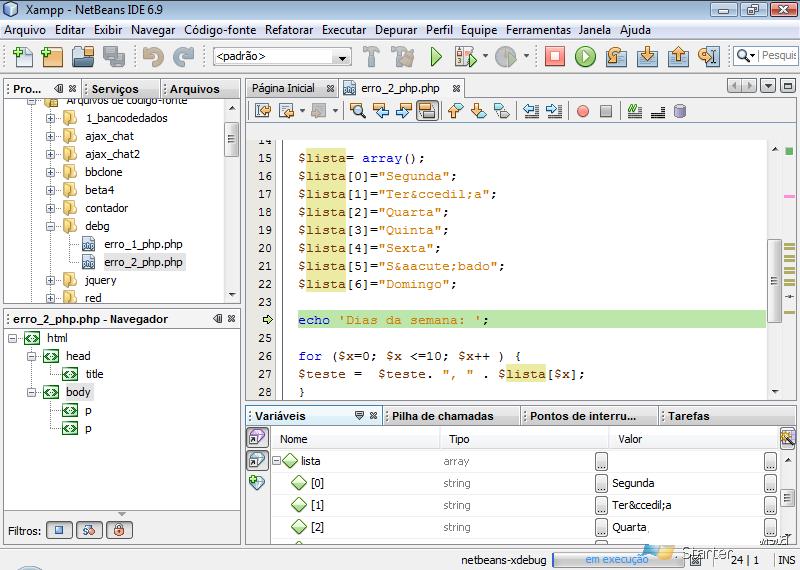The width and height of the screenshot is (800, 570).
Task: Shift the line right in the editor toolbar
Action: [x=554, y=111]
